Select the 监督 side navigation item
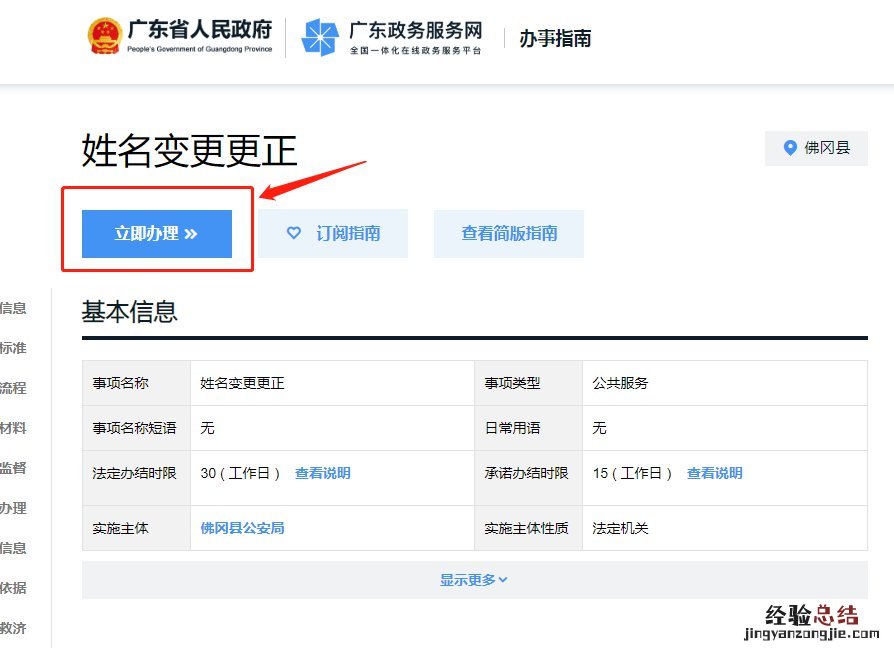The width and height of the screenshot is (894, 652). (13, 468)
